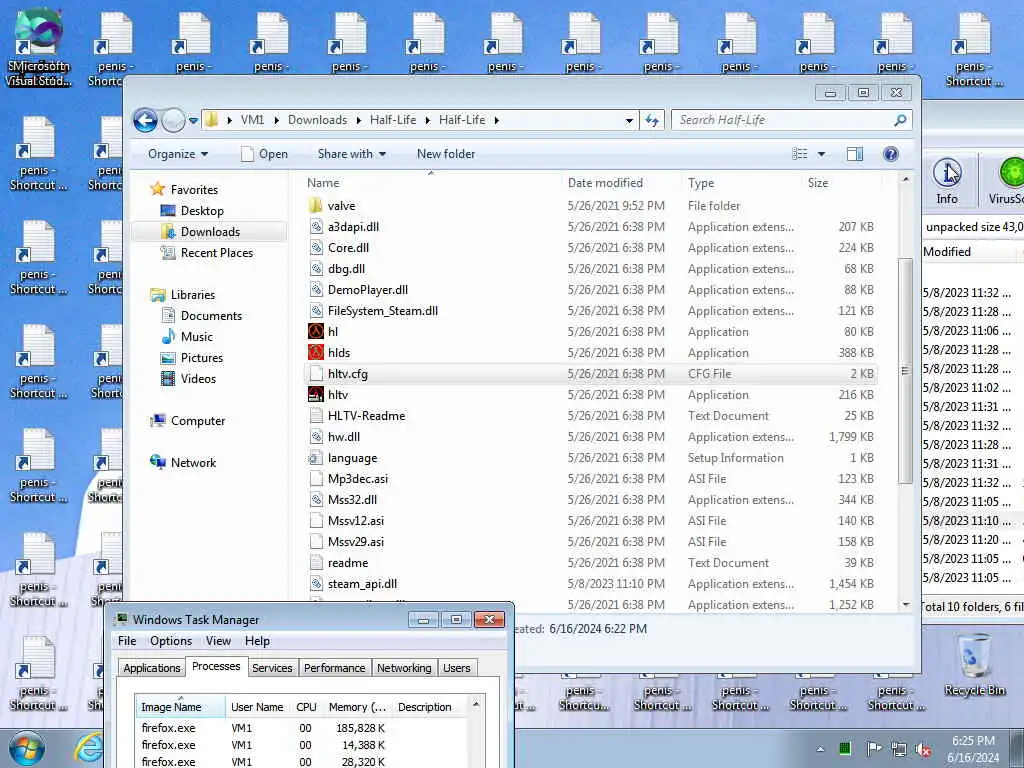
Task: Sort by the Date modified column header
Action: (x=605, y=184)
